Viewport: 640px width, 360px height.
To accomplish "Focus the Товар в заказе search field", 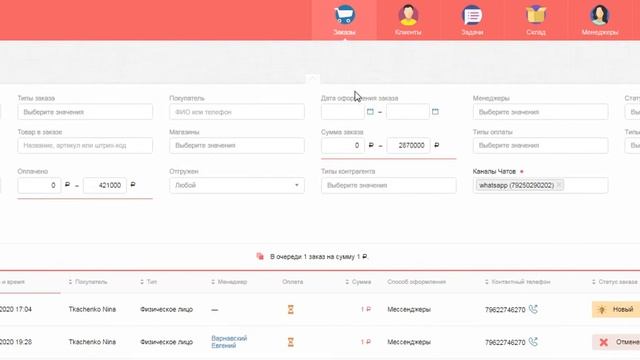I will (85, 145).
